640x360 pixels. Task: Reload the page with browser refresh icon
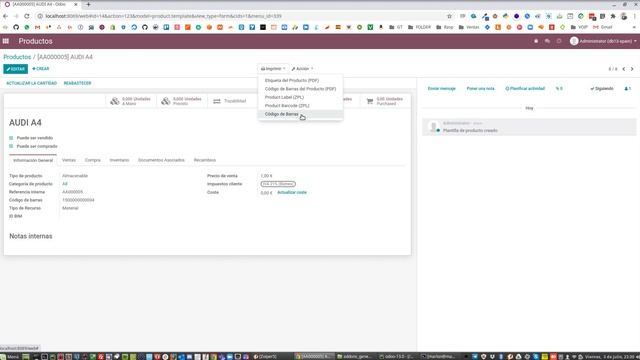(x=27, y=16)
